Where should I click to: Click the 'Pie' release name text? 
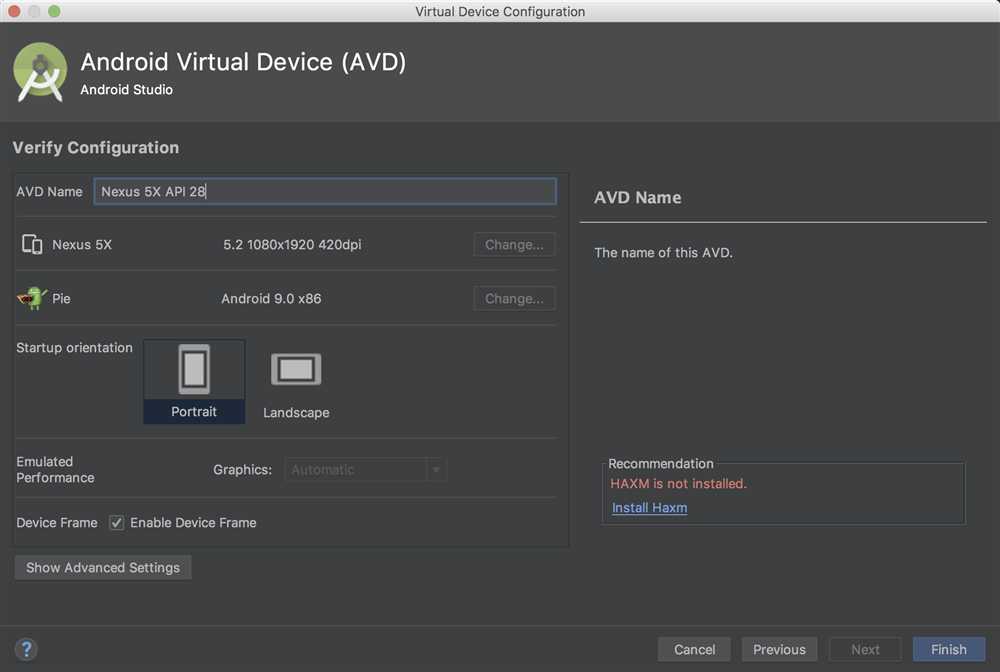point(61,298)
